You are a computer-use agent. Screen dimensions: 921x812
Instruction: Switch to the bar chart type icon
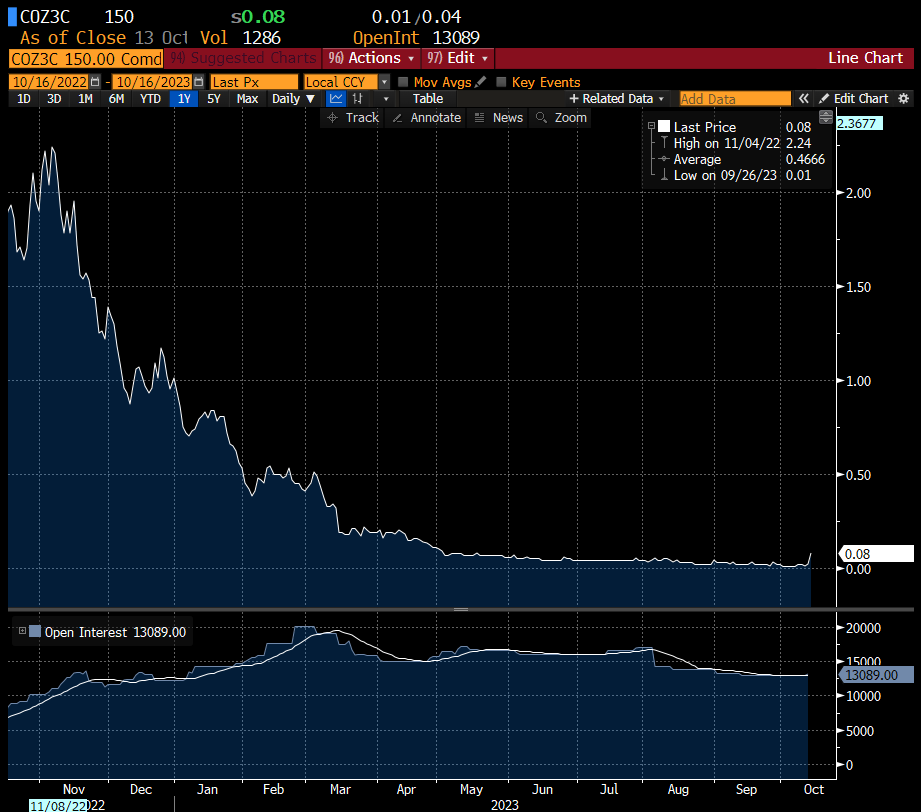(358, 99)
